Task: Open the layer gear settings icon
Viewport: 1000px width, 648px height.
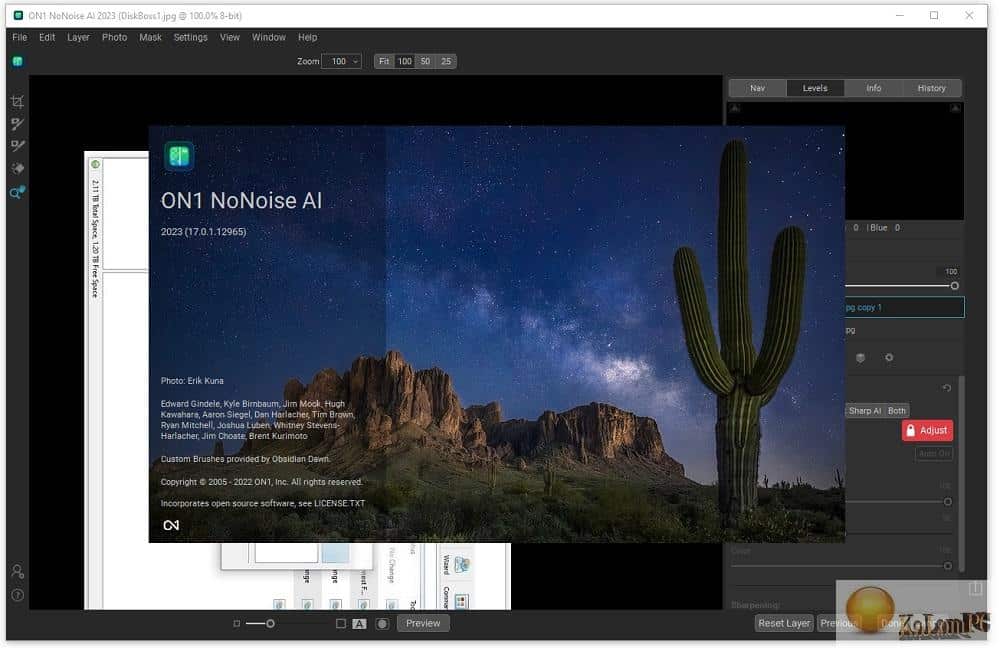Action: pyautogui.click(x=889, y=358)
